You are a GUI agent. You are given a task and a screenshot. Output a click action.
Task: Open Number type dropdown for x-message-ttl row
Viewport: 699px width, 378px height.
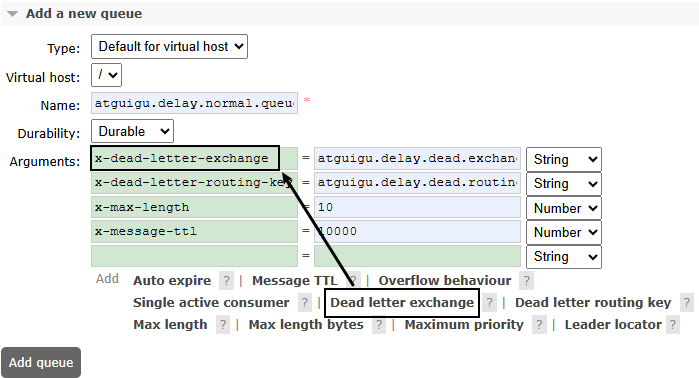[564, 232]
